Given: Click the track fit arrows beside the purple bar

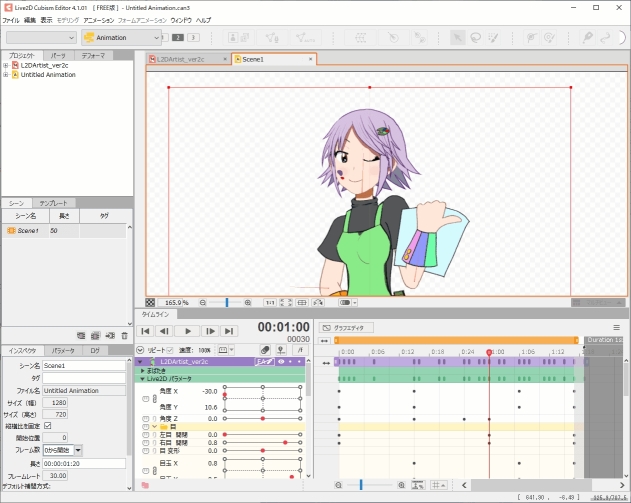Looking at the screenshot, I should pyautogui.click(x=326, y=363).
